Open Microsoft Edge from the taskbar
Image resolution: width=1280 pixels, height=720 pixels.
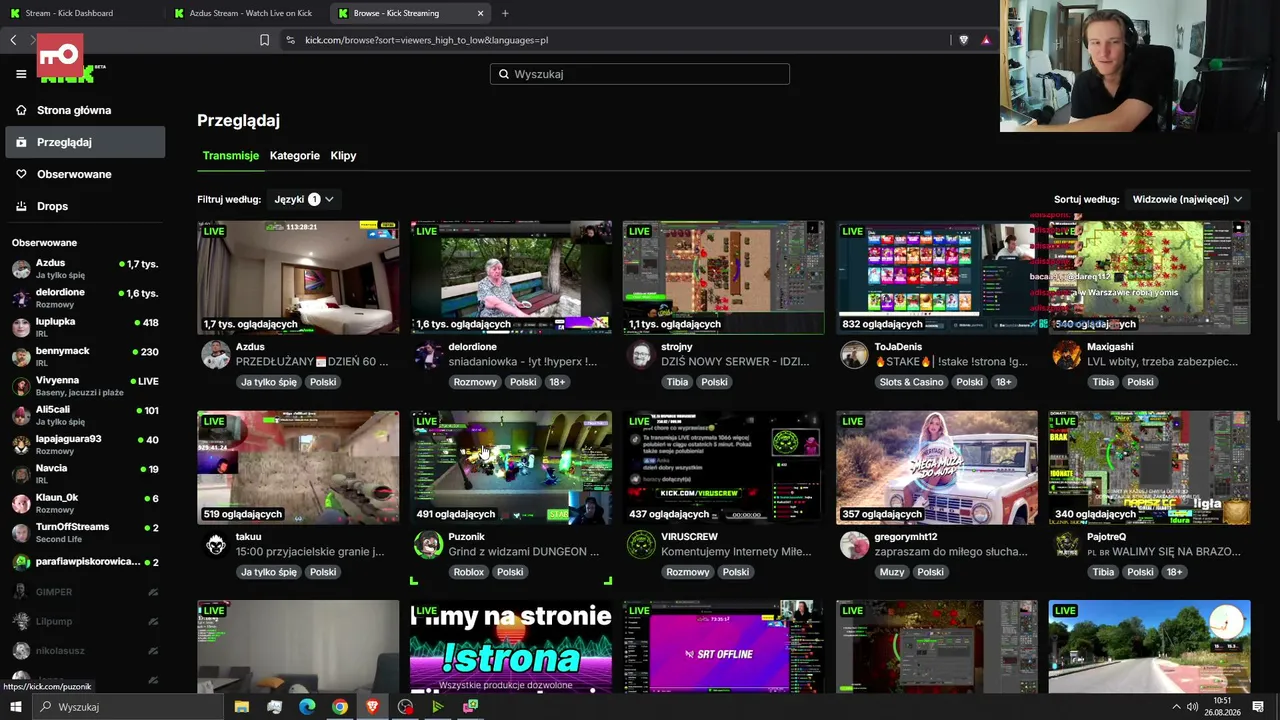(x=307, y=707)
